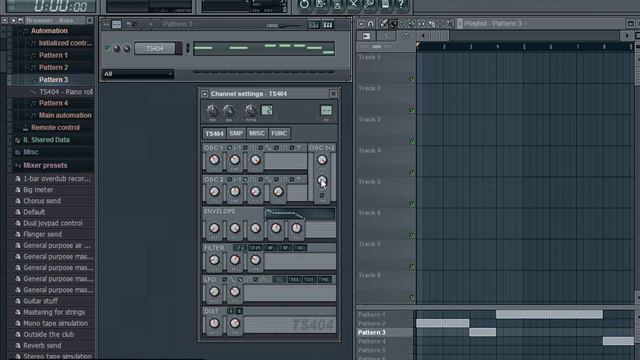The width and height of the screenshot is (640, 360).
Task: Click the channel pan knob in step sequencer
Action: pos(117,49)
